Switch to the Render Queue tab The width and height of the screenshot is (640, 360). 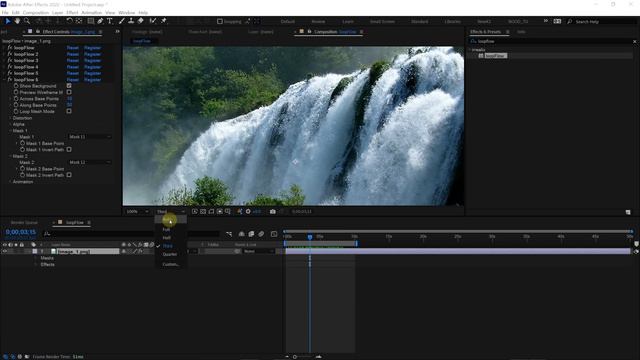(x=24, y=222)
